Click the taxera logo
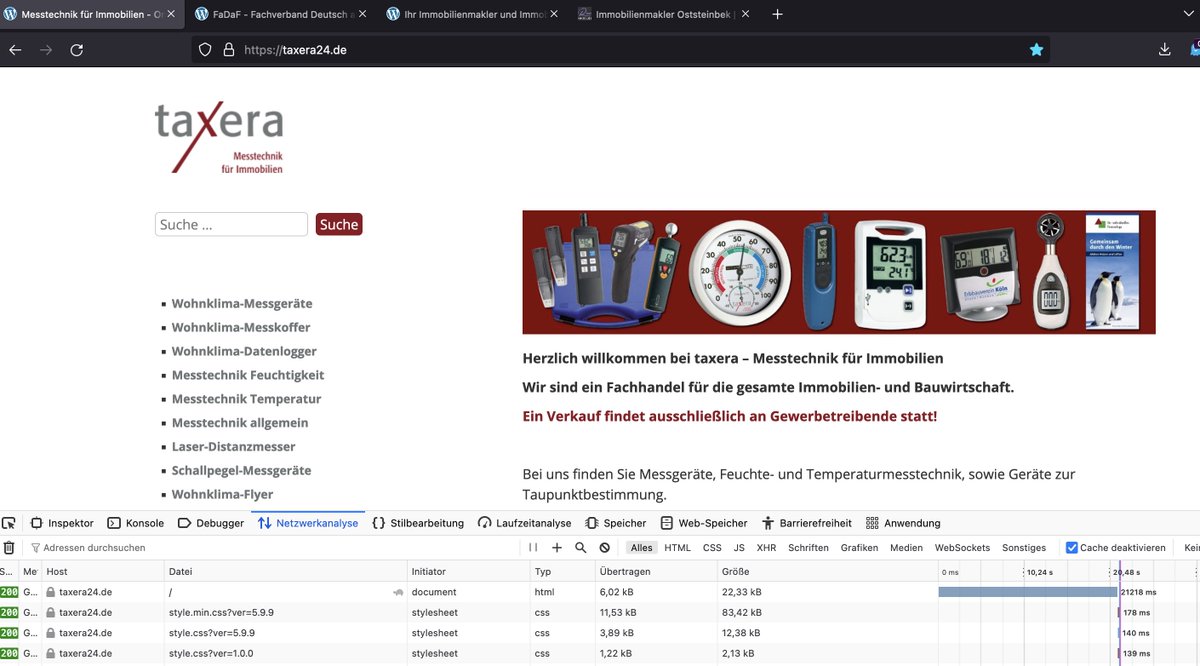 219,137
